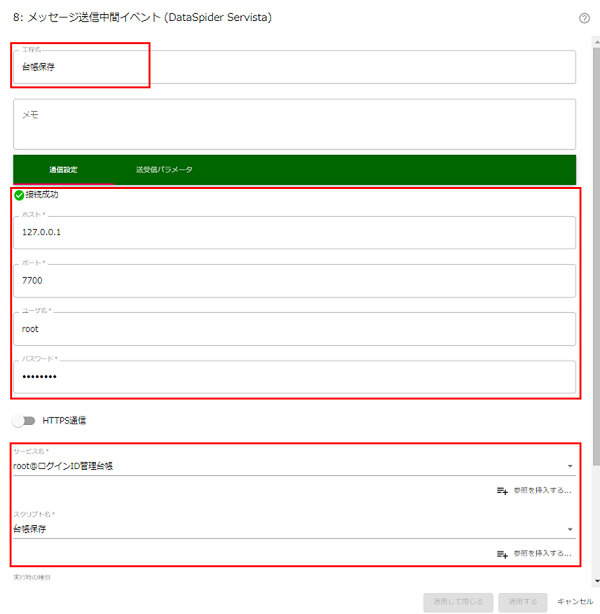
Task: Expand the サービス名 dropdown arrow
Action: click(570, 466)
